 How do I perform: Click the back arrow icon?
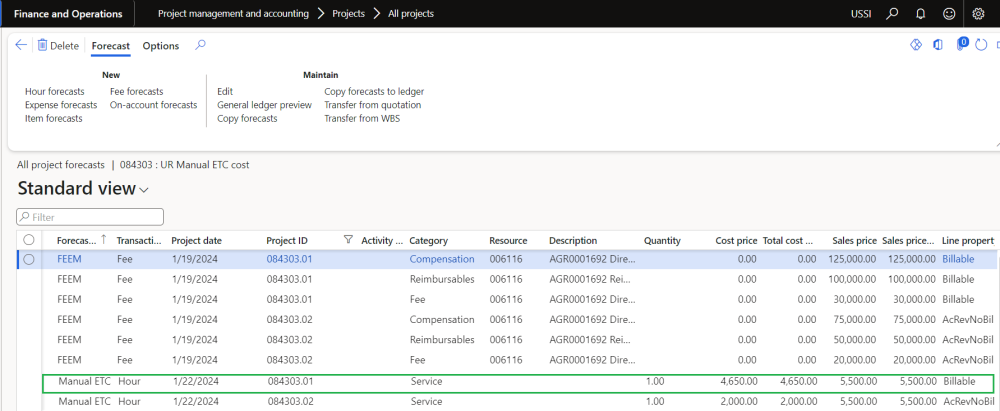(21, 45)
